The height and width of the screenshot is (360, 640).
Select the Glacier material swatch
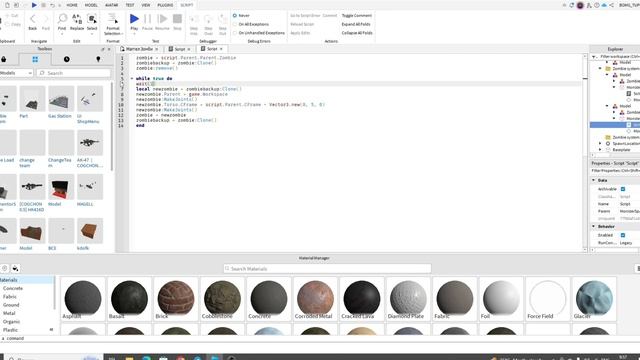594,299
